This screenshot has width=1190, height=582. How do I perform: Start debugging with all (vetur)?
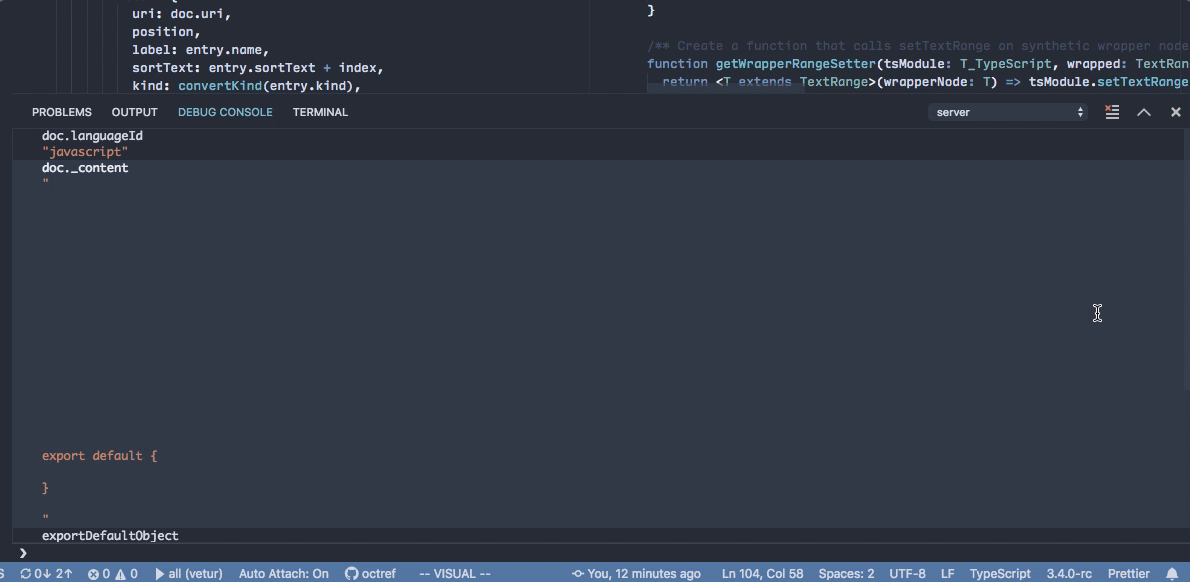189,574
